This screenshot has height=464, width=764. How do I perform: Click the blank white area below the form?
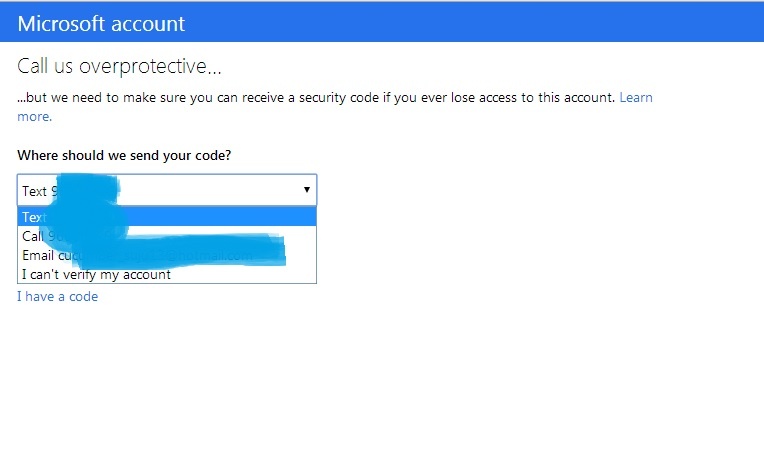tap(400, 390)
